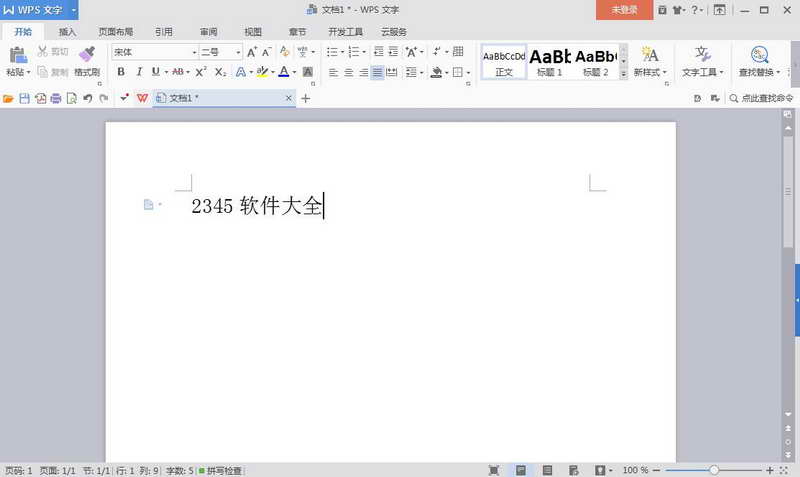This screenshot has width=800, height=477.
Task: Expand the font color dropdown arrow
Action: (294, 72)
